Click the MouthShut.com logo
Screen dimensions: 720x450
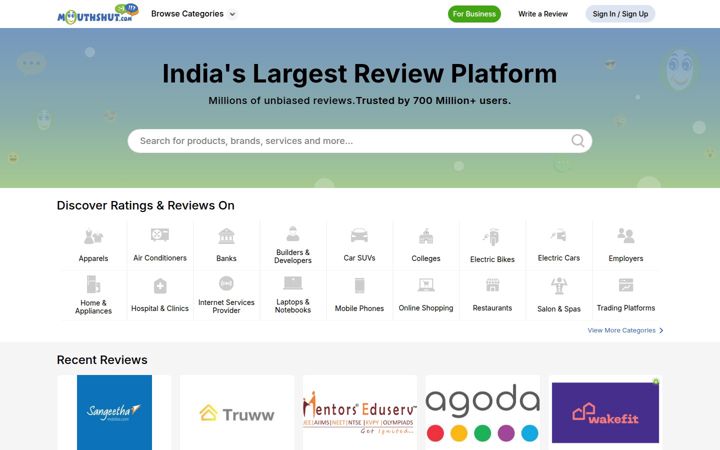click(x=98, y=14)
